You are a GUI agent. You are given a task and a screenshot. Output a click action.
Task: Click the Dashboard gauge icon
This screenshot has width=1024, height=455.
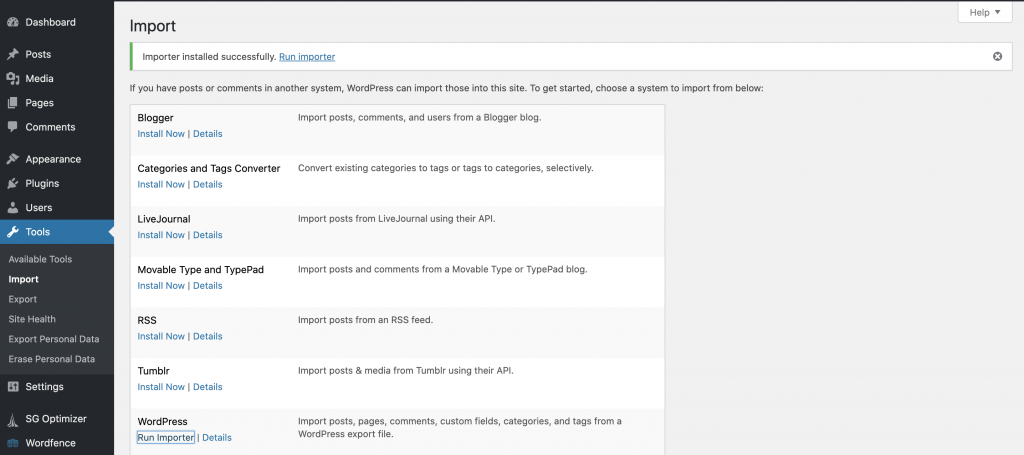pyautogui.click(x=13, y=22)
